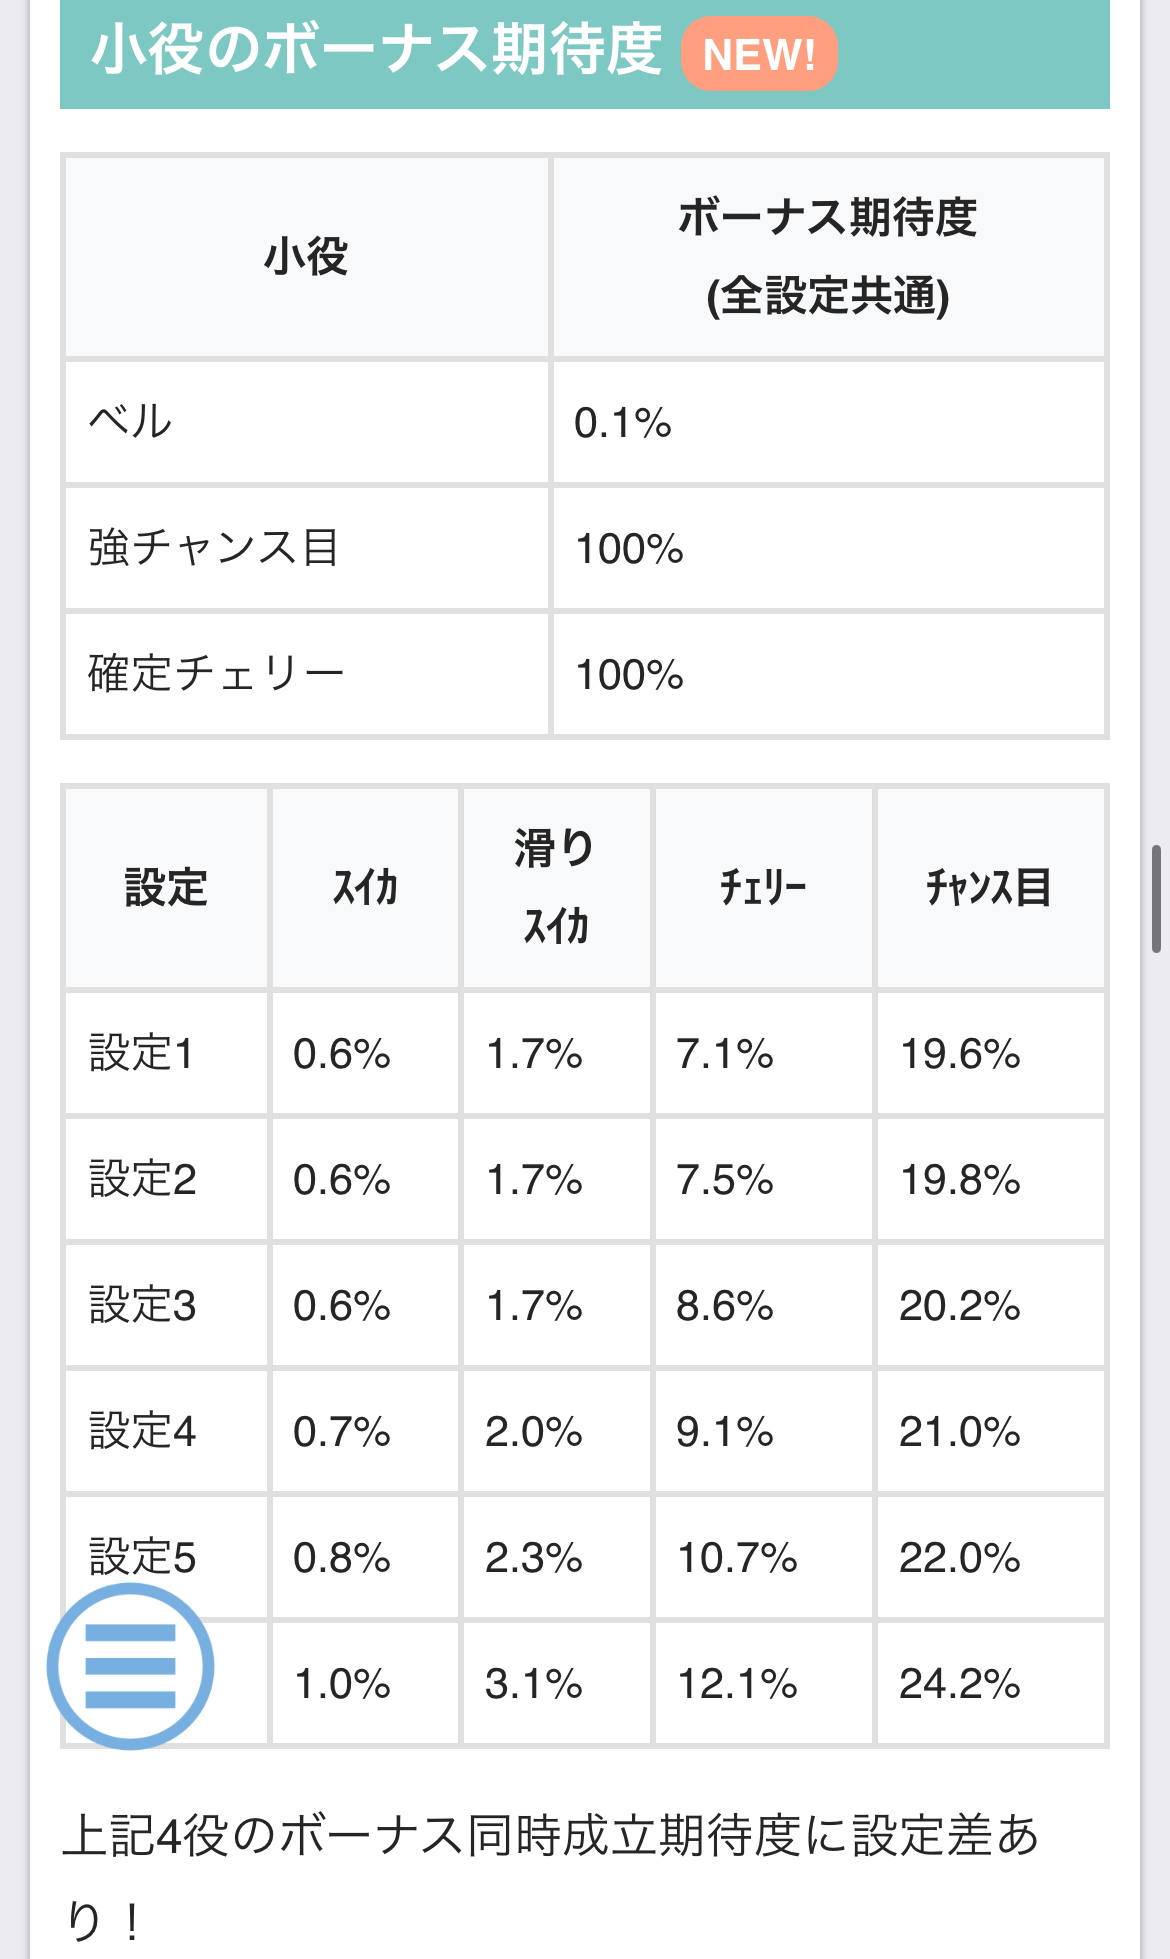Tap the チャンス目 column header
This screenshot has width=1170, height=1959.
pos(989,888)
